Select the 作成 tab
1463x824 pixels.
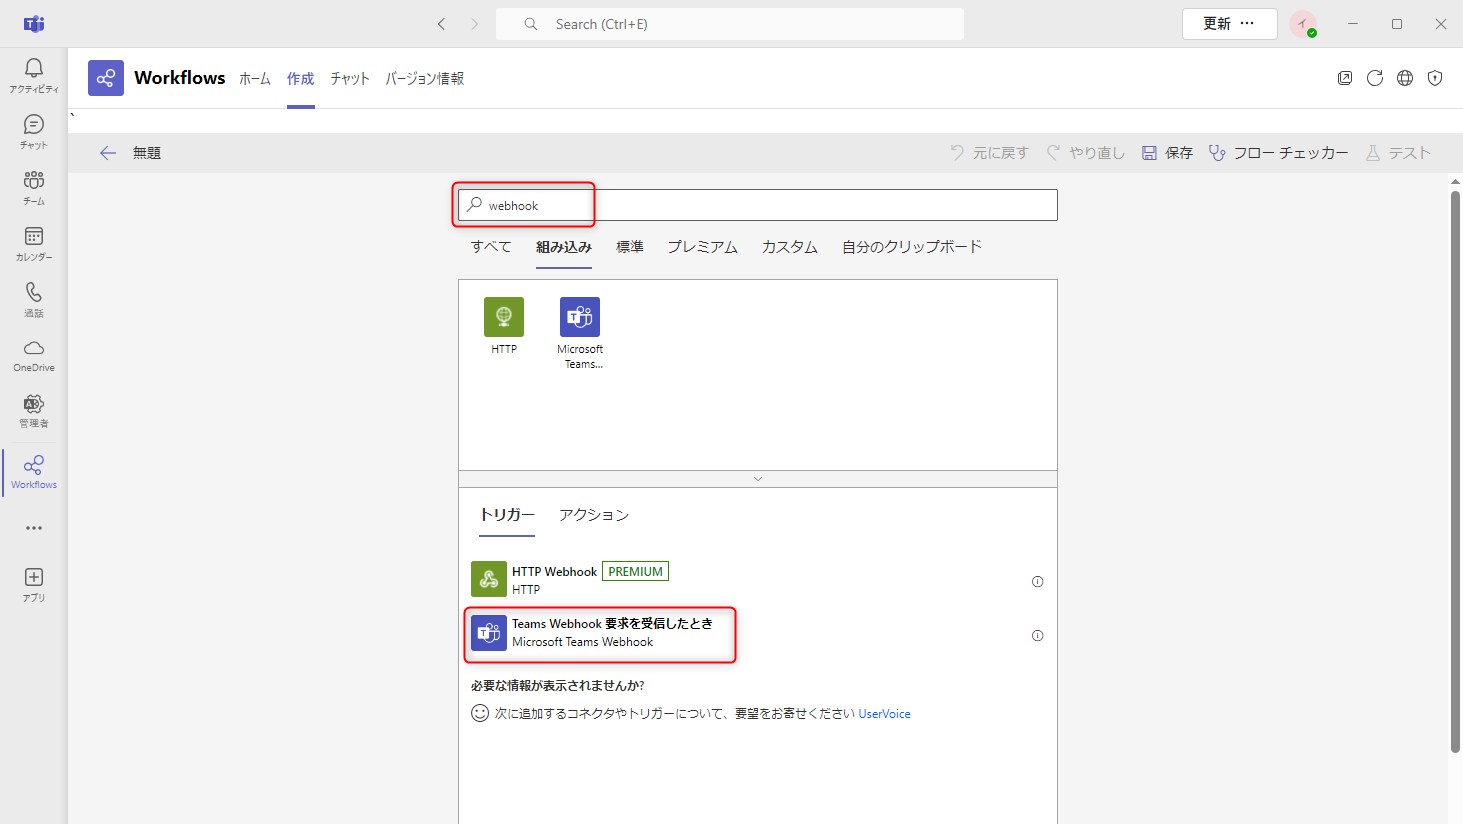point(301,78)
